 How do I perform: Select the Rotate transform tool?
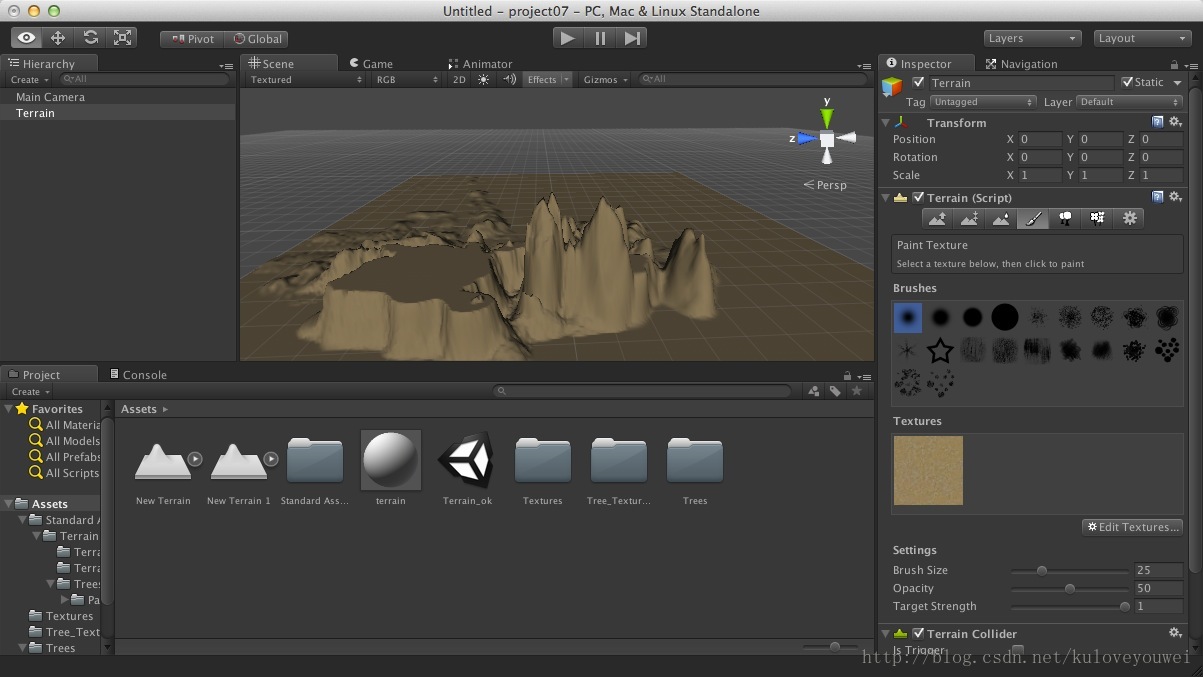(x=90, y=38)
